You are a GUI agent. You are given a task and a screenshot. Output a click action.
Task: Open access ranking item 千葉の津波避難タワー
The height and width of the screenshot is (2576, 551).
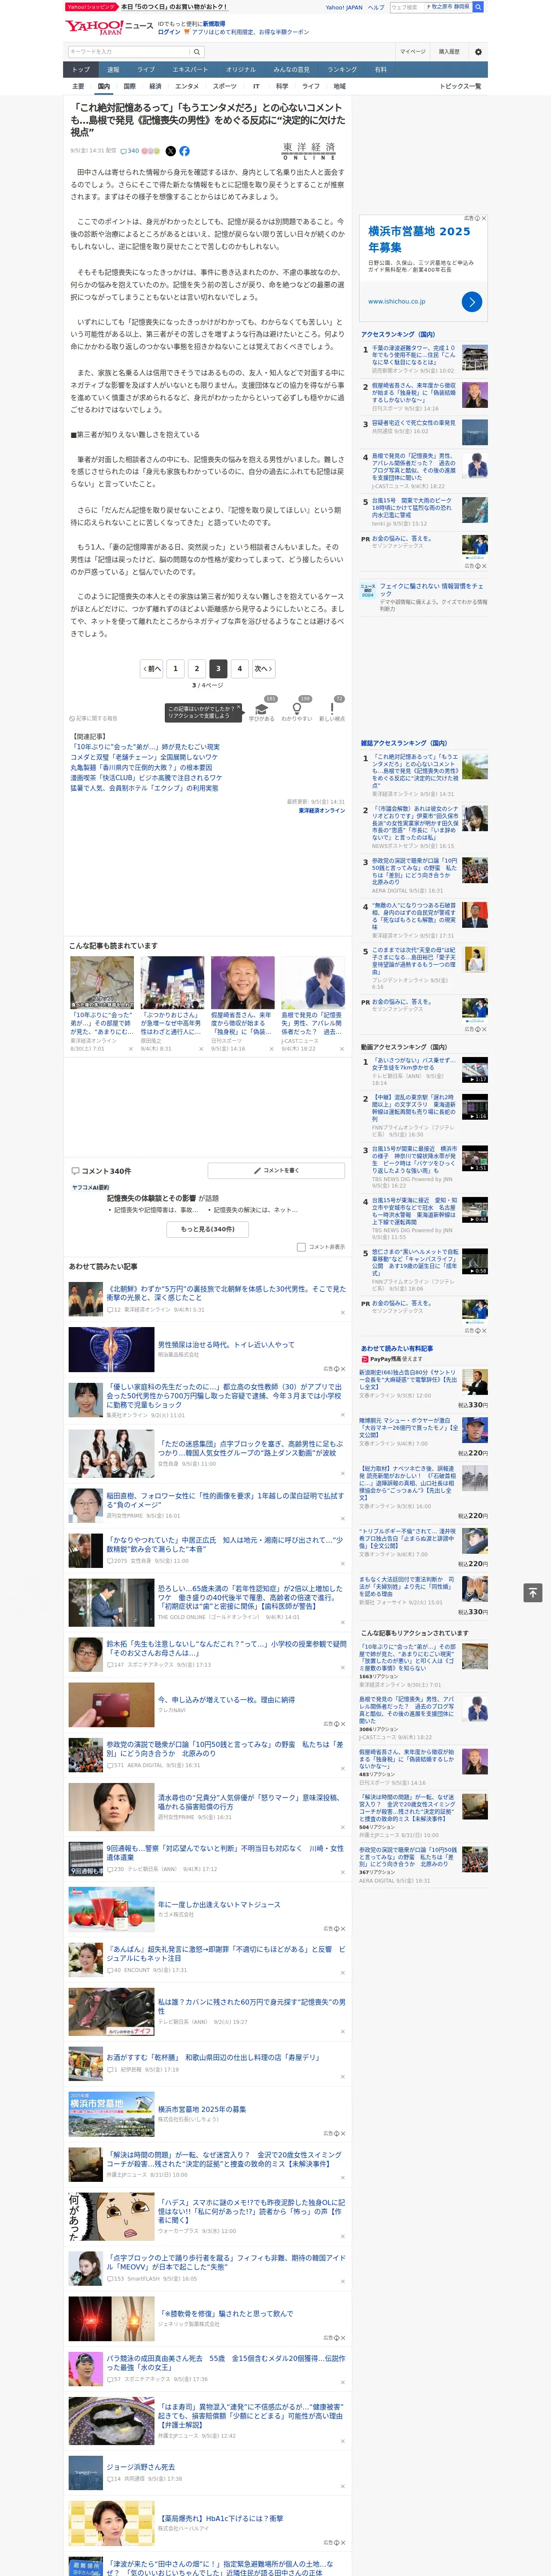click(x=414, y=356)
